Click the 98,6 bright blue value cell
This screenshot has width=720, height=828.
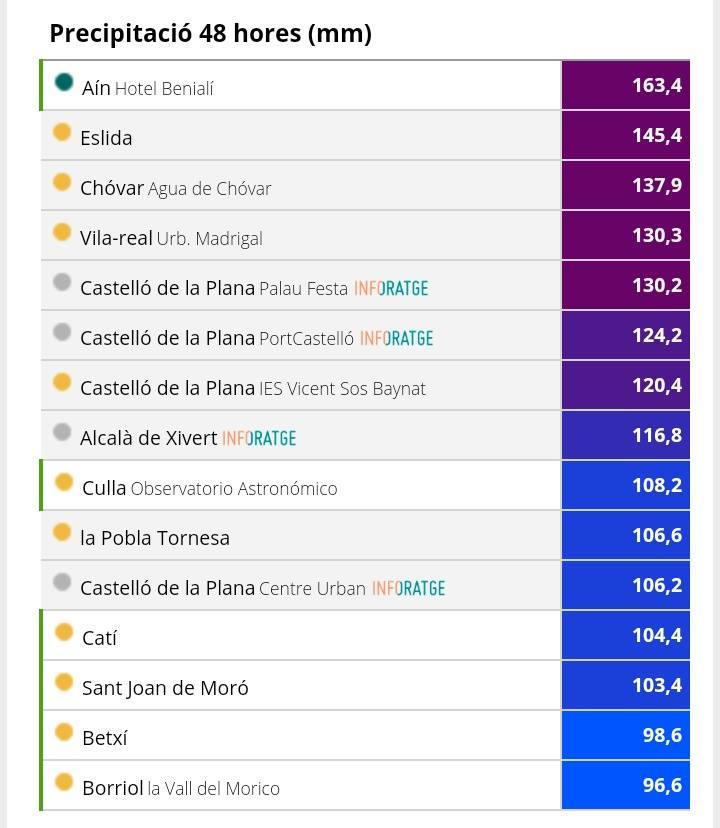(x=626, y=735)
